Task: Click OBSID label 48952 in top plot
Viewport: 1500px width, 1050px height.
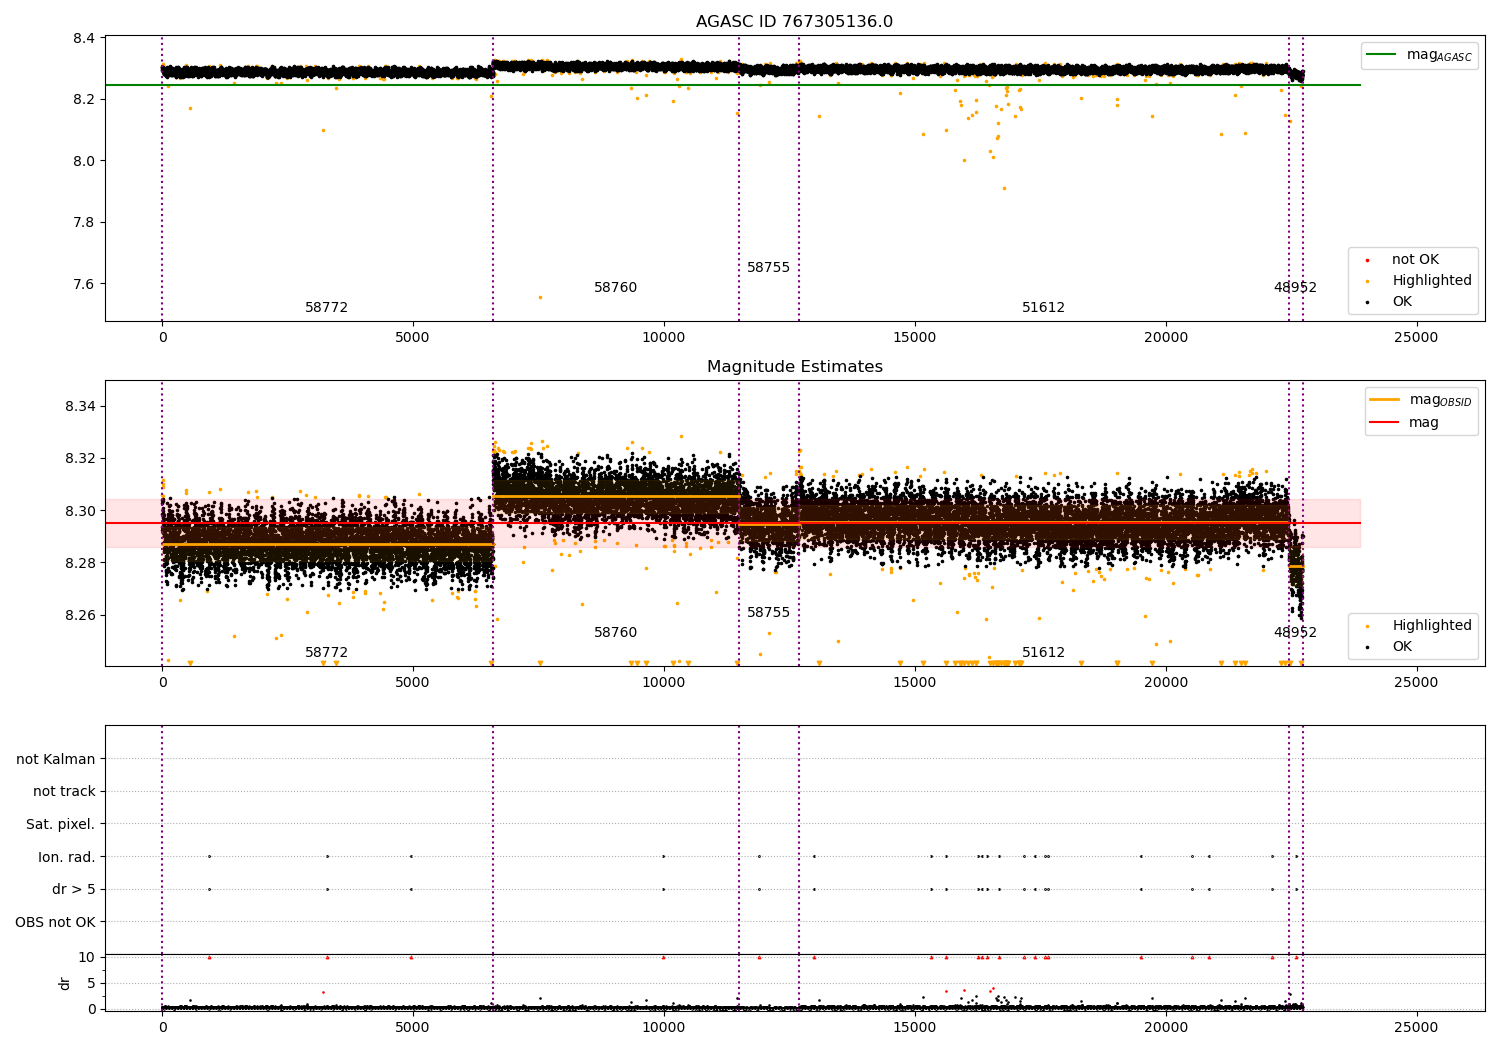Action: coord(1295,288)
